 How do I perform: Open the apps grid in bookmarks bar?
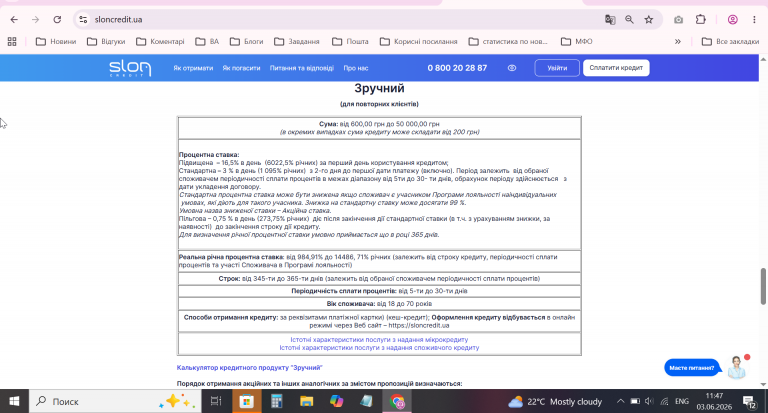tap(12, 42)
